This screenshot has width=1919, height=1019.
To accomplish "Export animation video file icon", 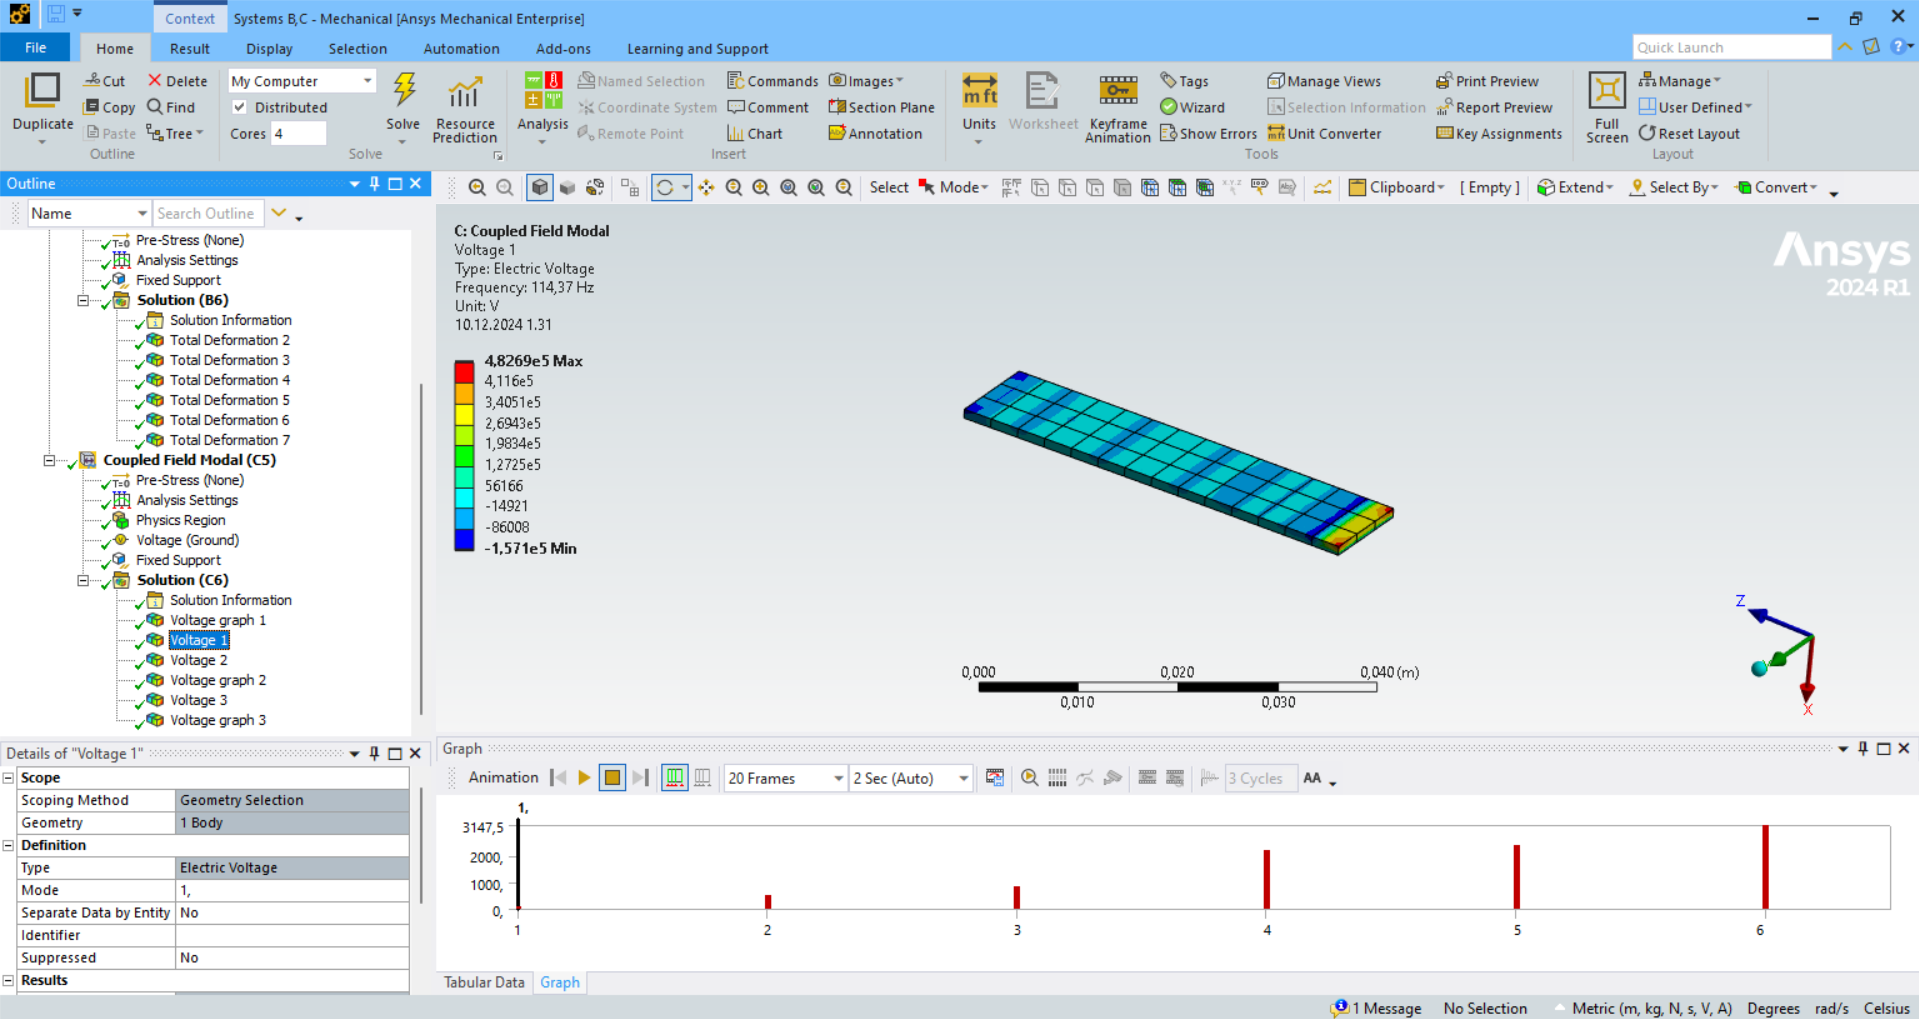I will [x=994, y=778].
